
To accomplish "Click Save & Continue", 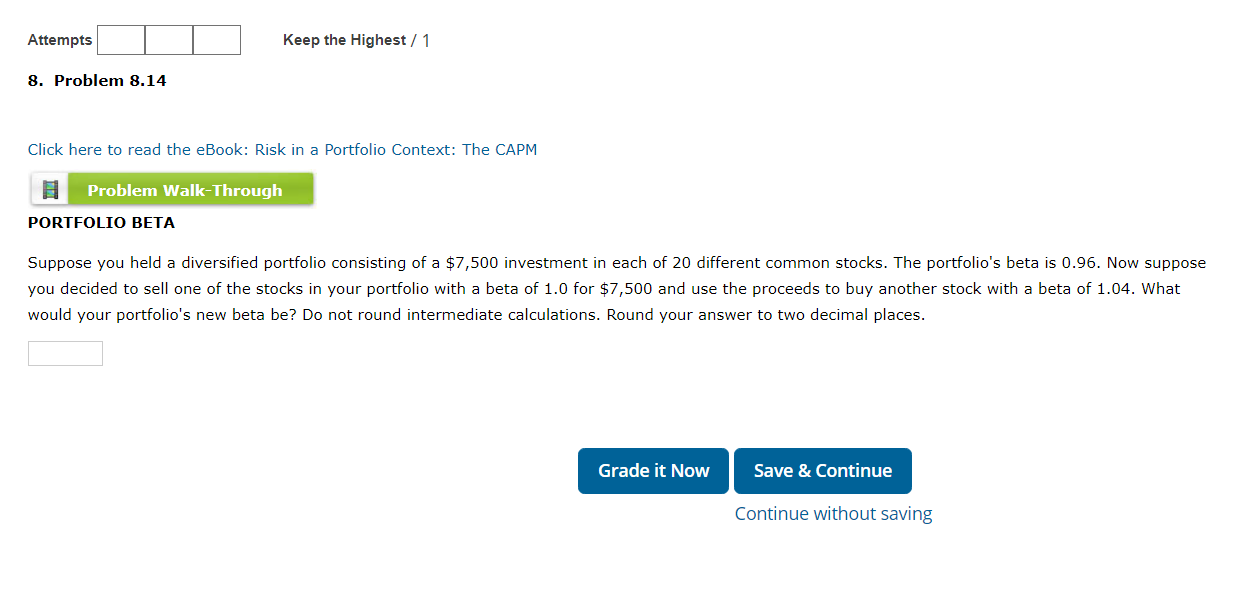I will click(x=822, y=470).
